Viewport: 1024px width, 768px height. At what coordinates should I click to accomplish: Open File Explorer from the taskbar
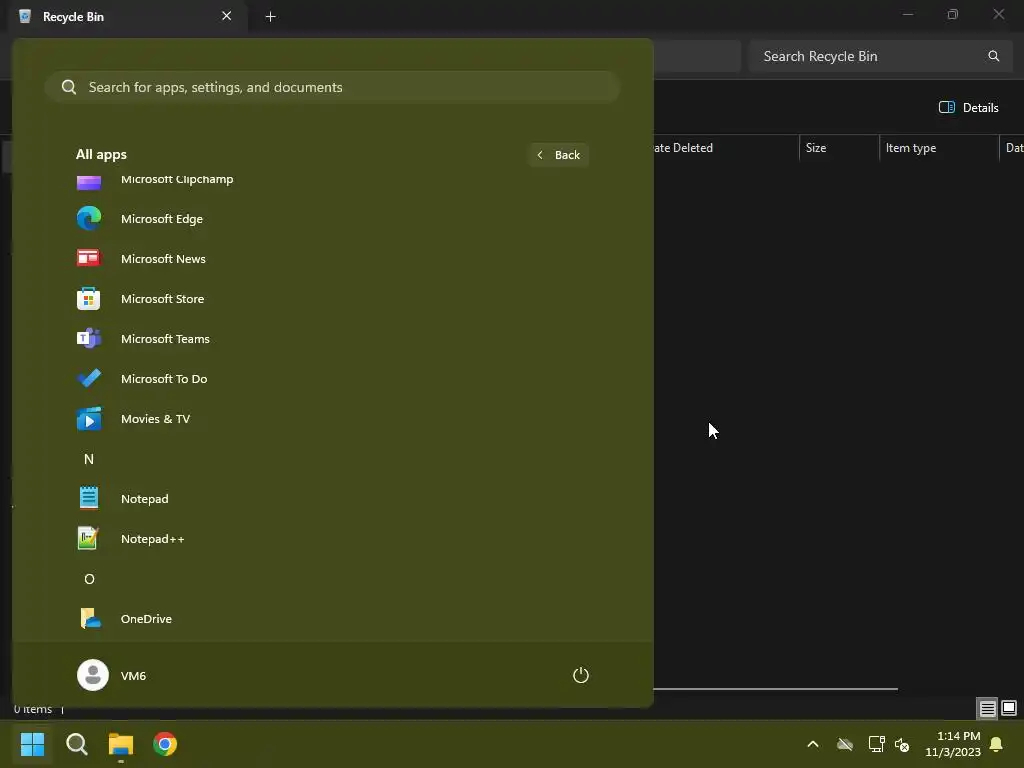(121, 744)
